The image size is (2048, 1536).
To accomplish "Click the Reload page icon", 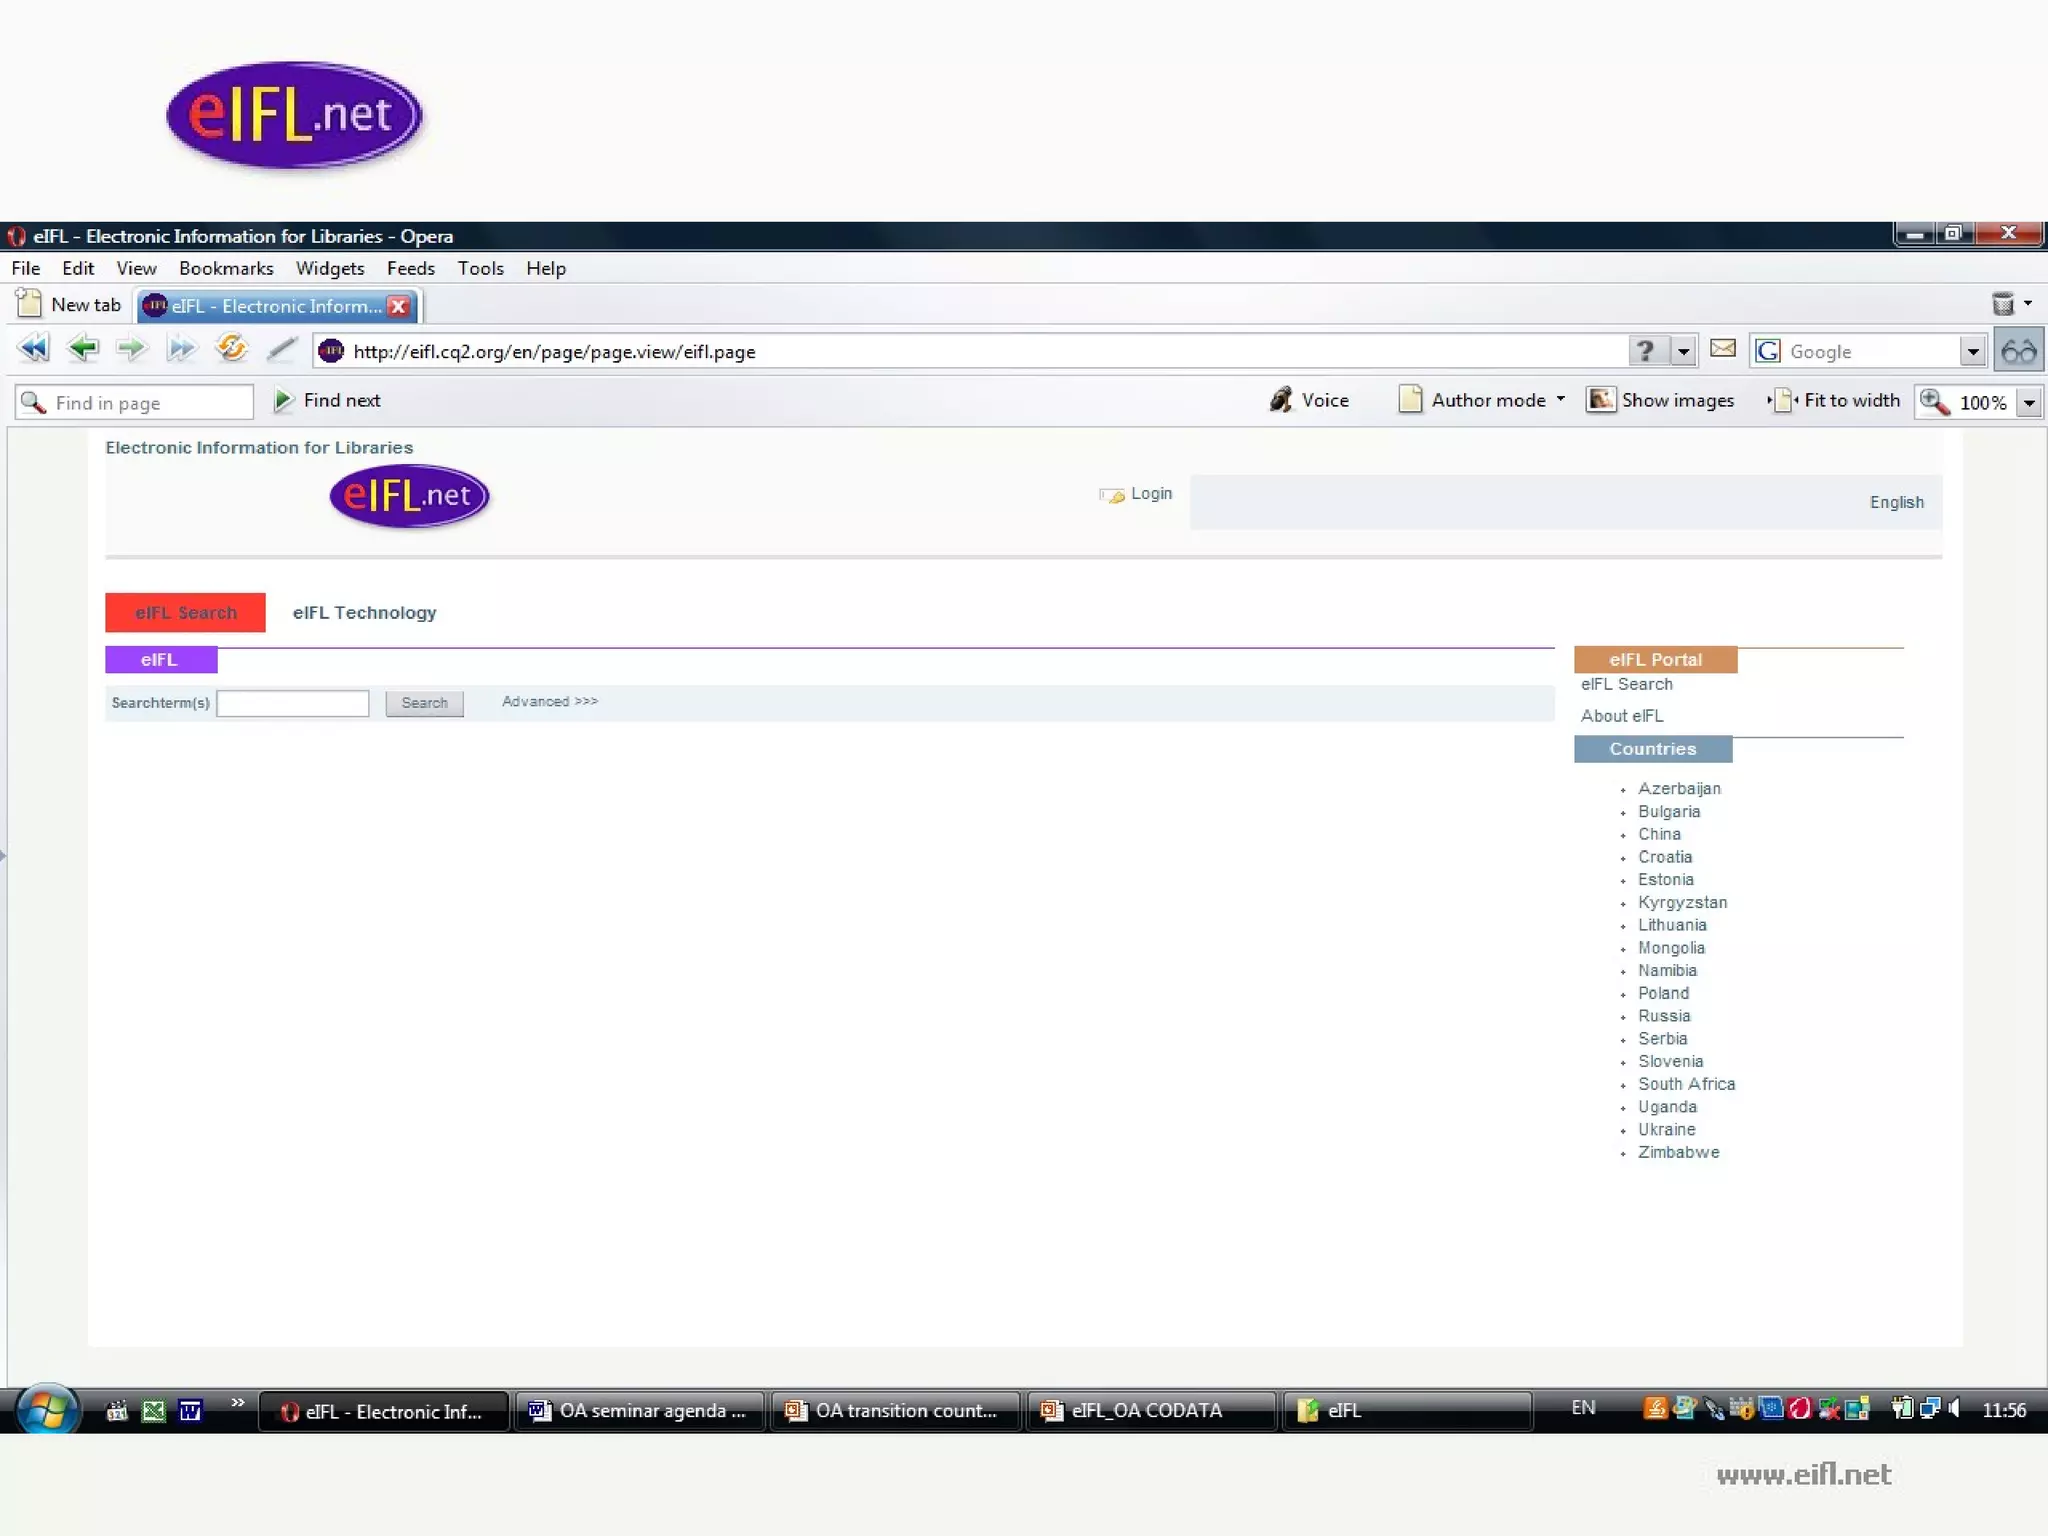I will [x=231, y=349].
